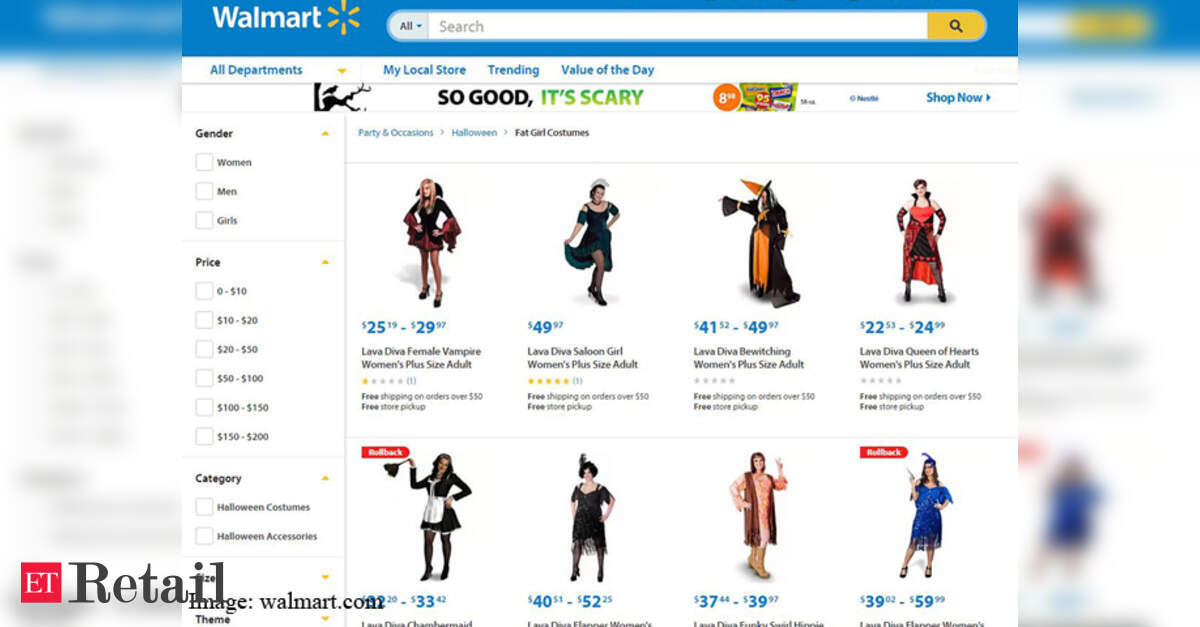This screenshot has height=627, width=1200.
Task: Click the yellow search magnifier button
Action: click(x=955, y=26)
